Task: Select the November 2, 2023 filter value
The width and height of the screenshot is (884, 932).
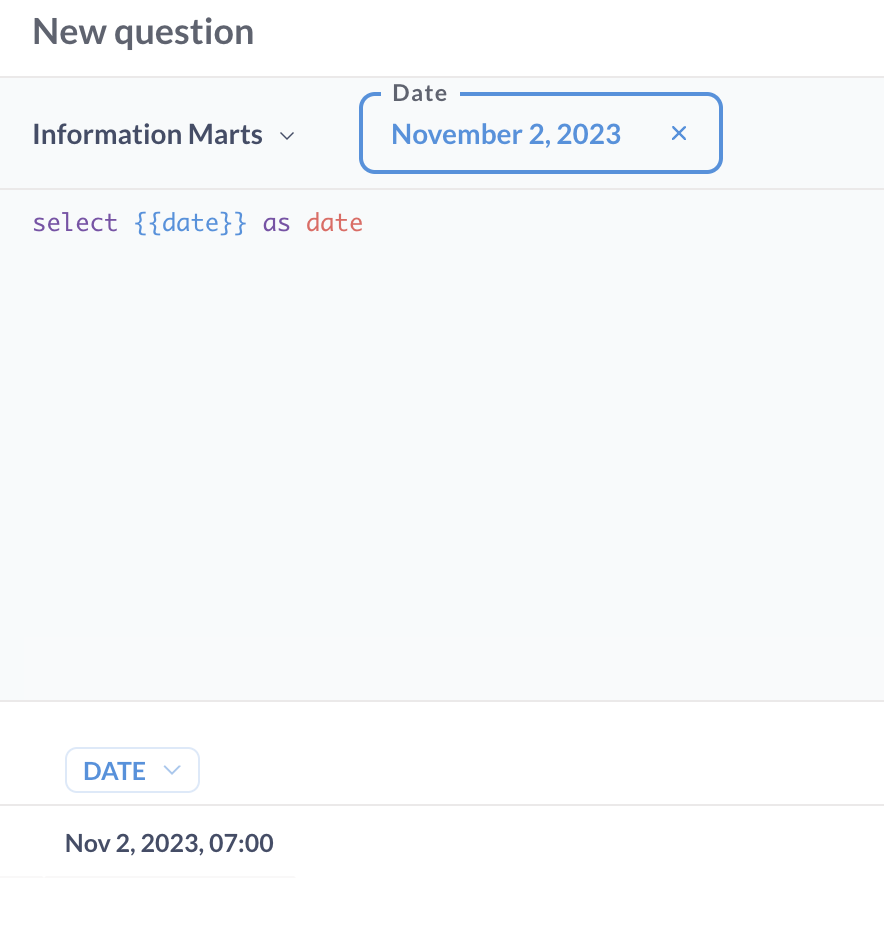Action: (x=506, y=133)
